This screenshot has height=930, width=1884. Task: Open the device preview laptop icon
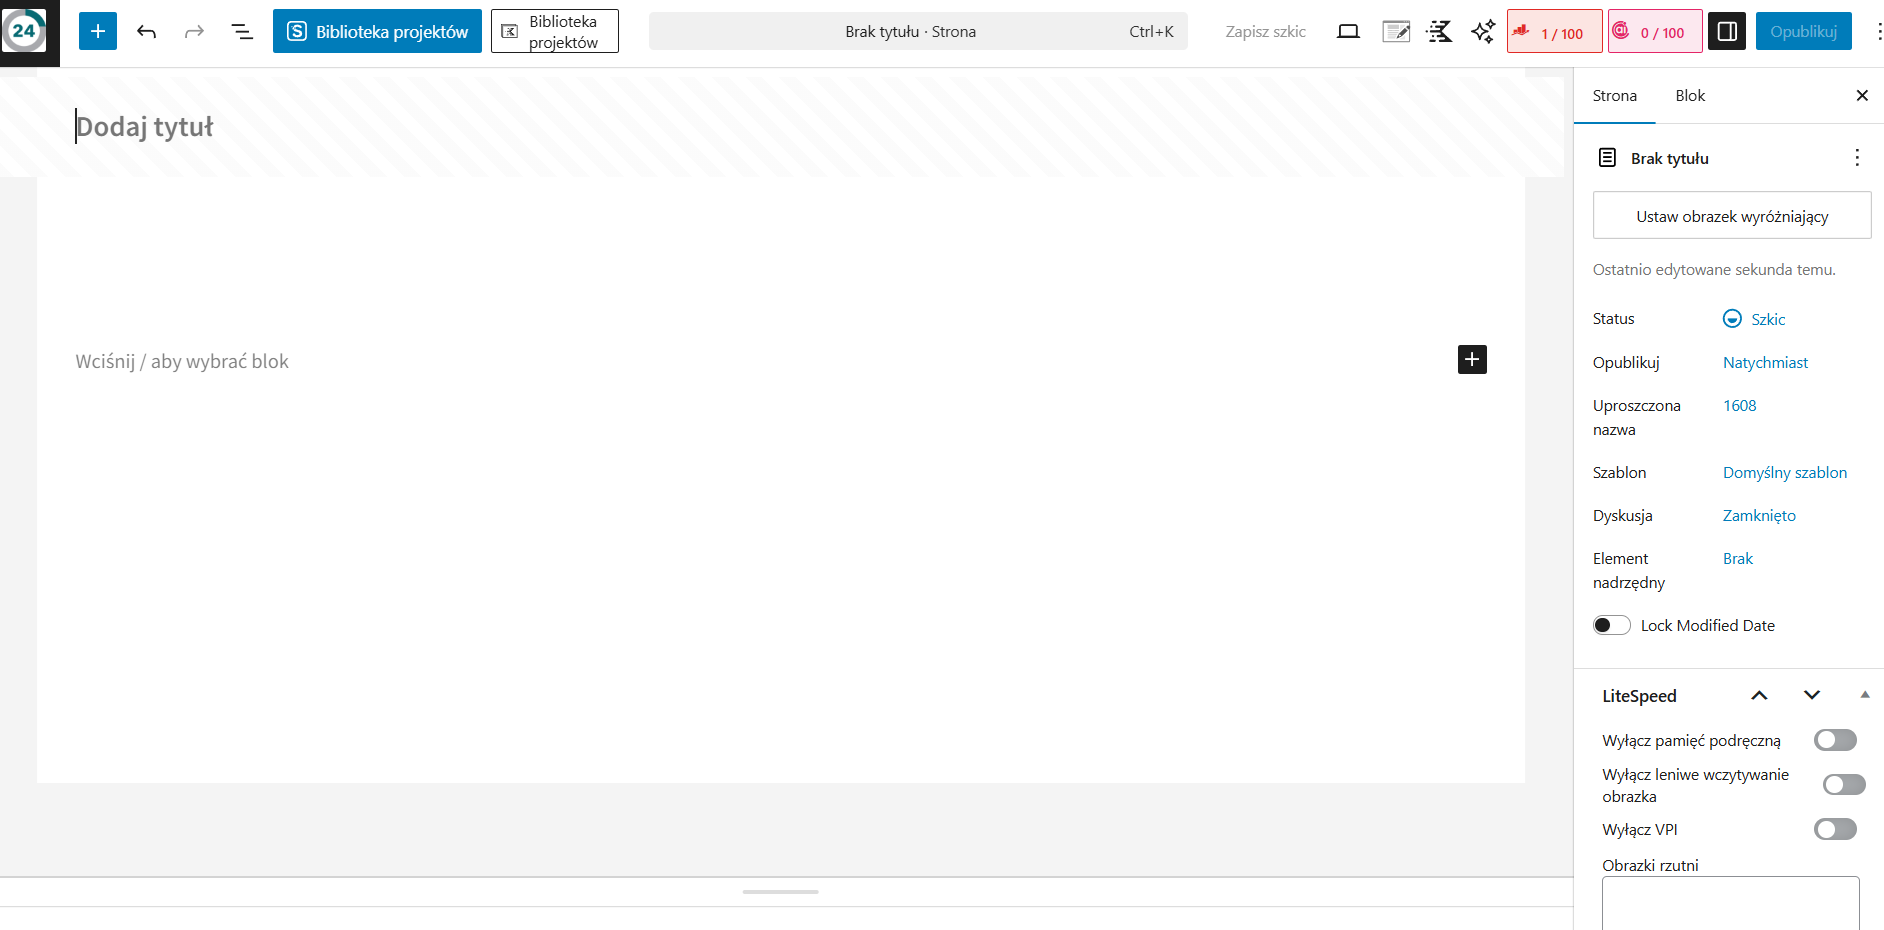pos(1348,31)
